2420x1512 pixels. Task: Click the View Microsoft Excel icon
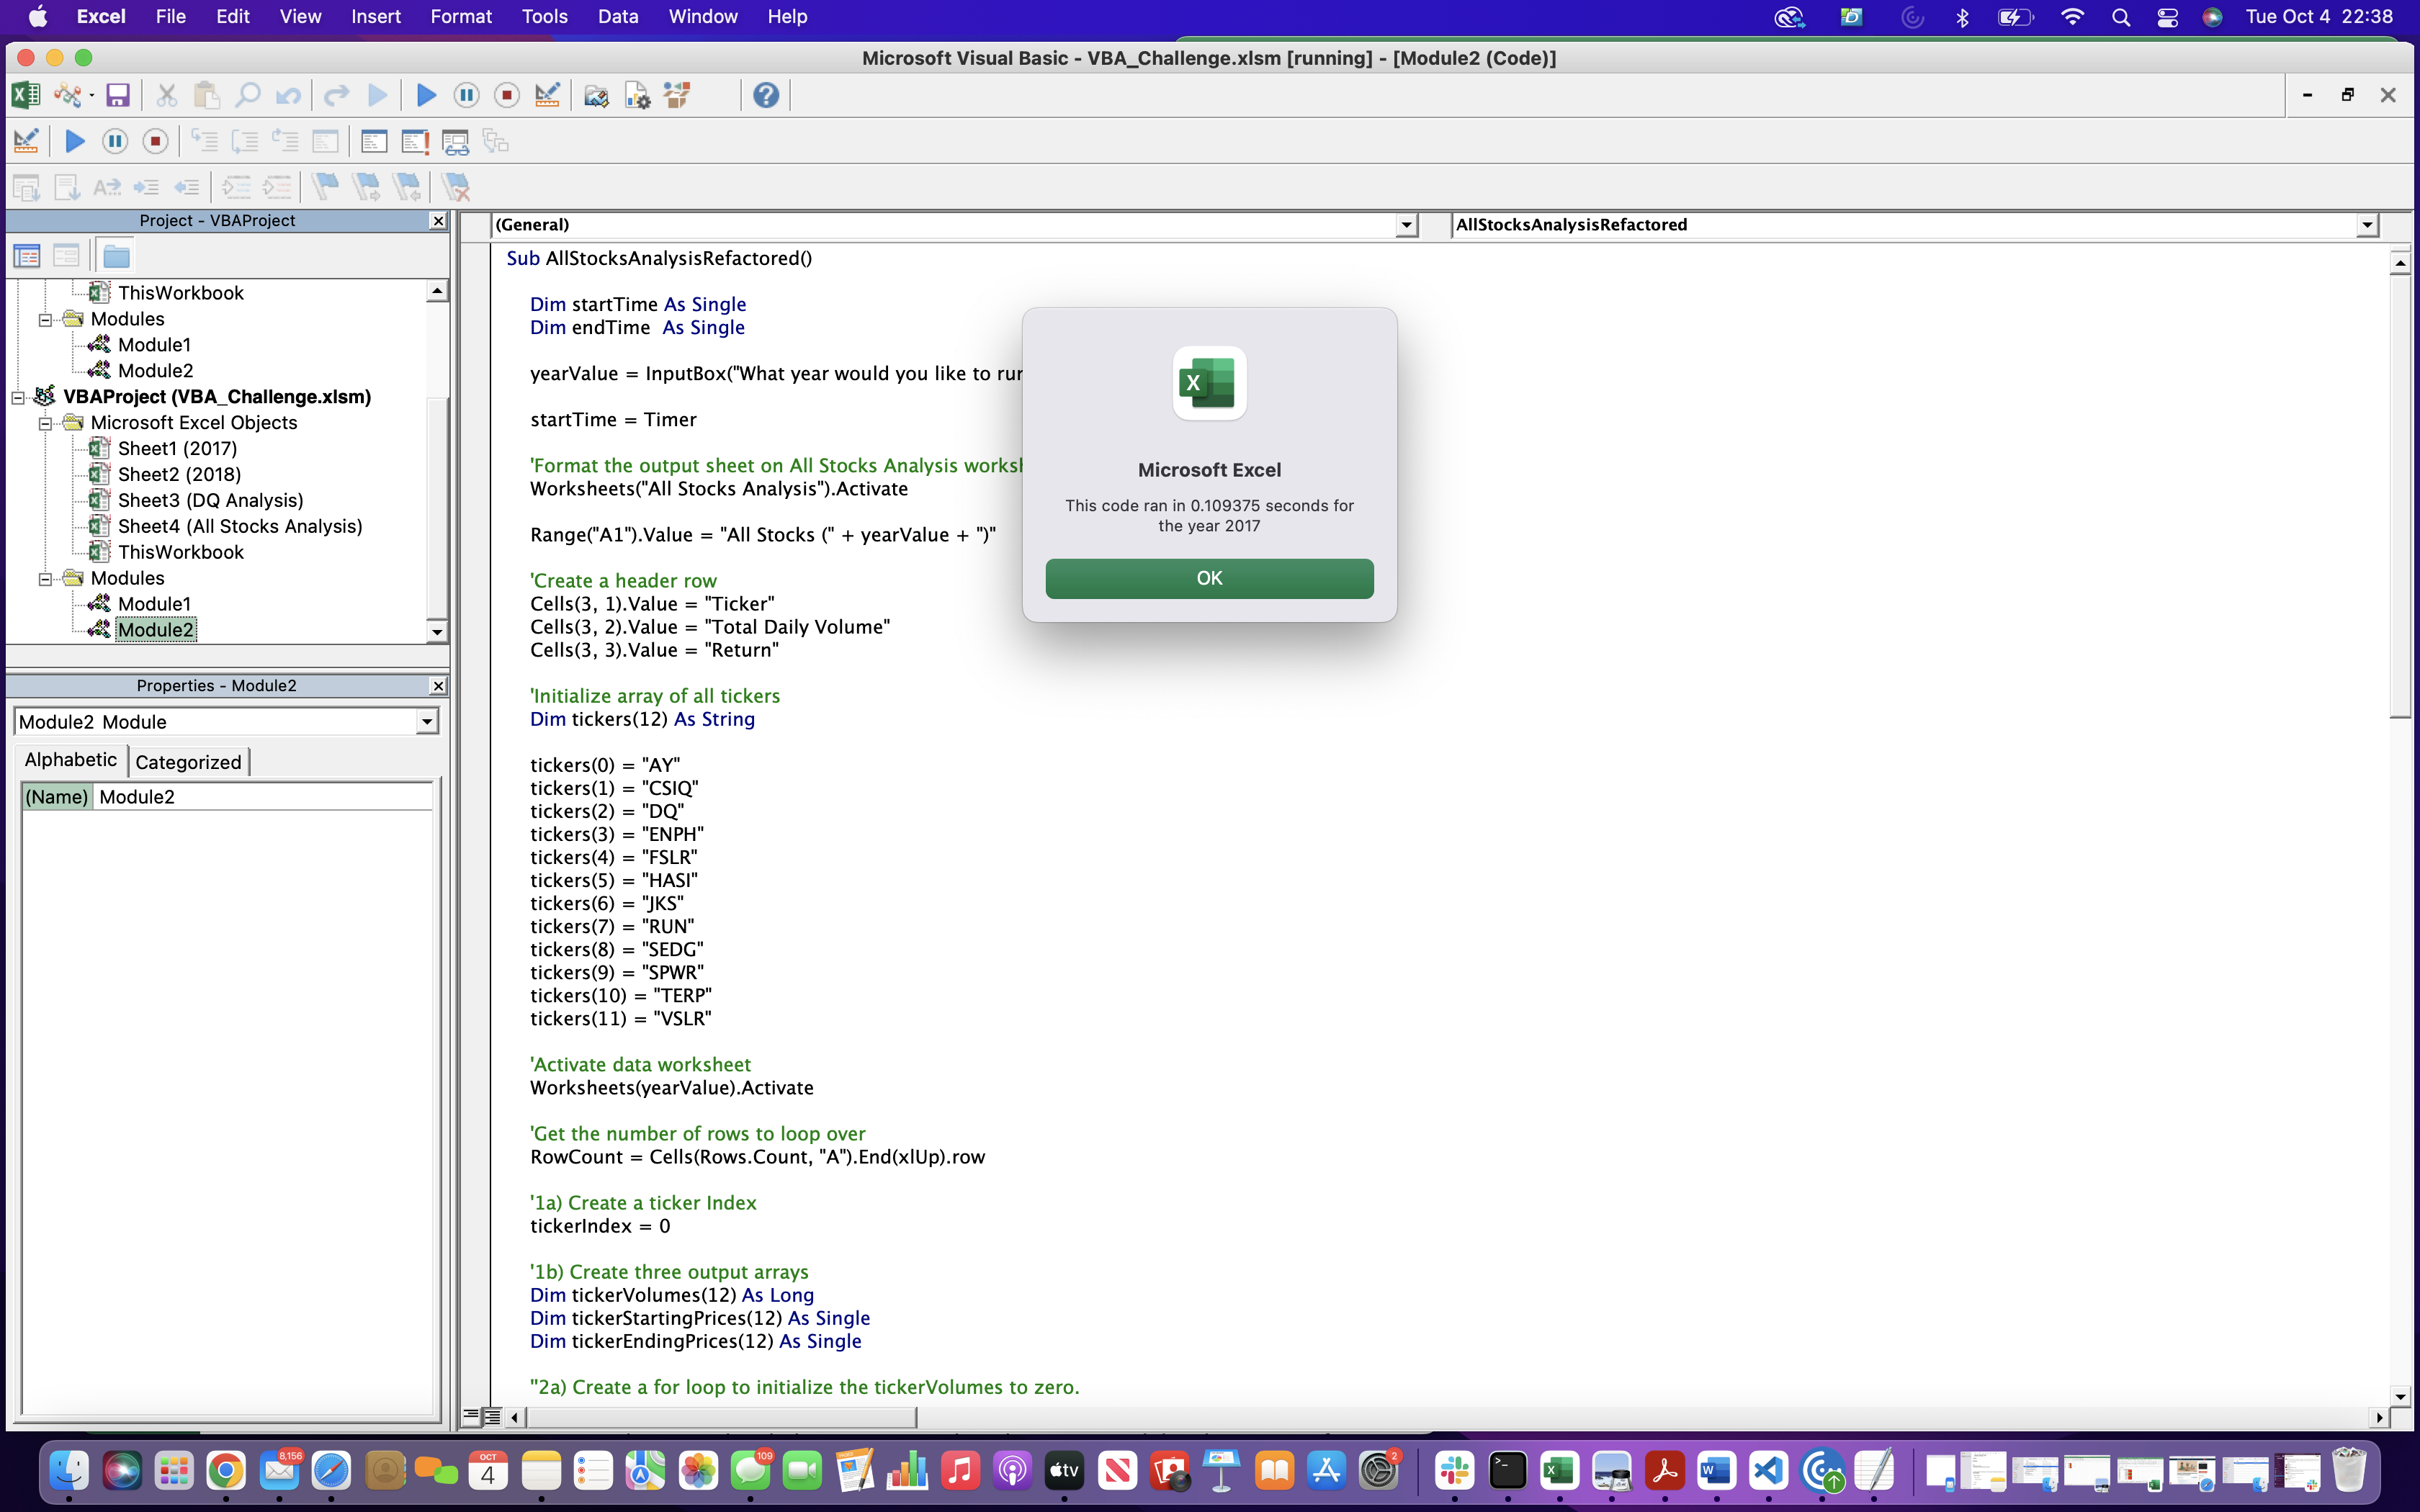point(25,95)
